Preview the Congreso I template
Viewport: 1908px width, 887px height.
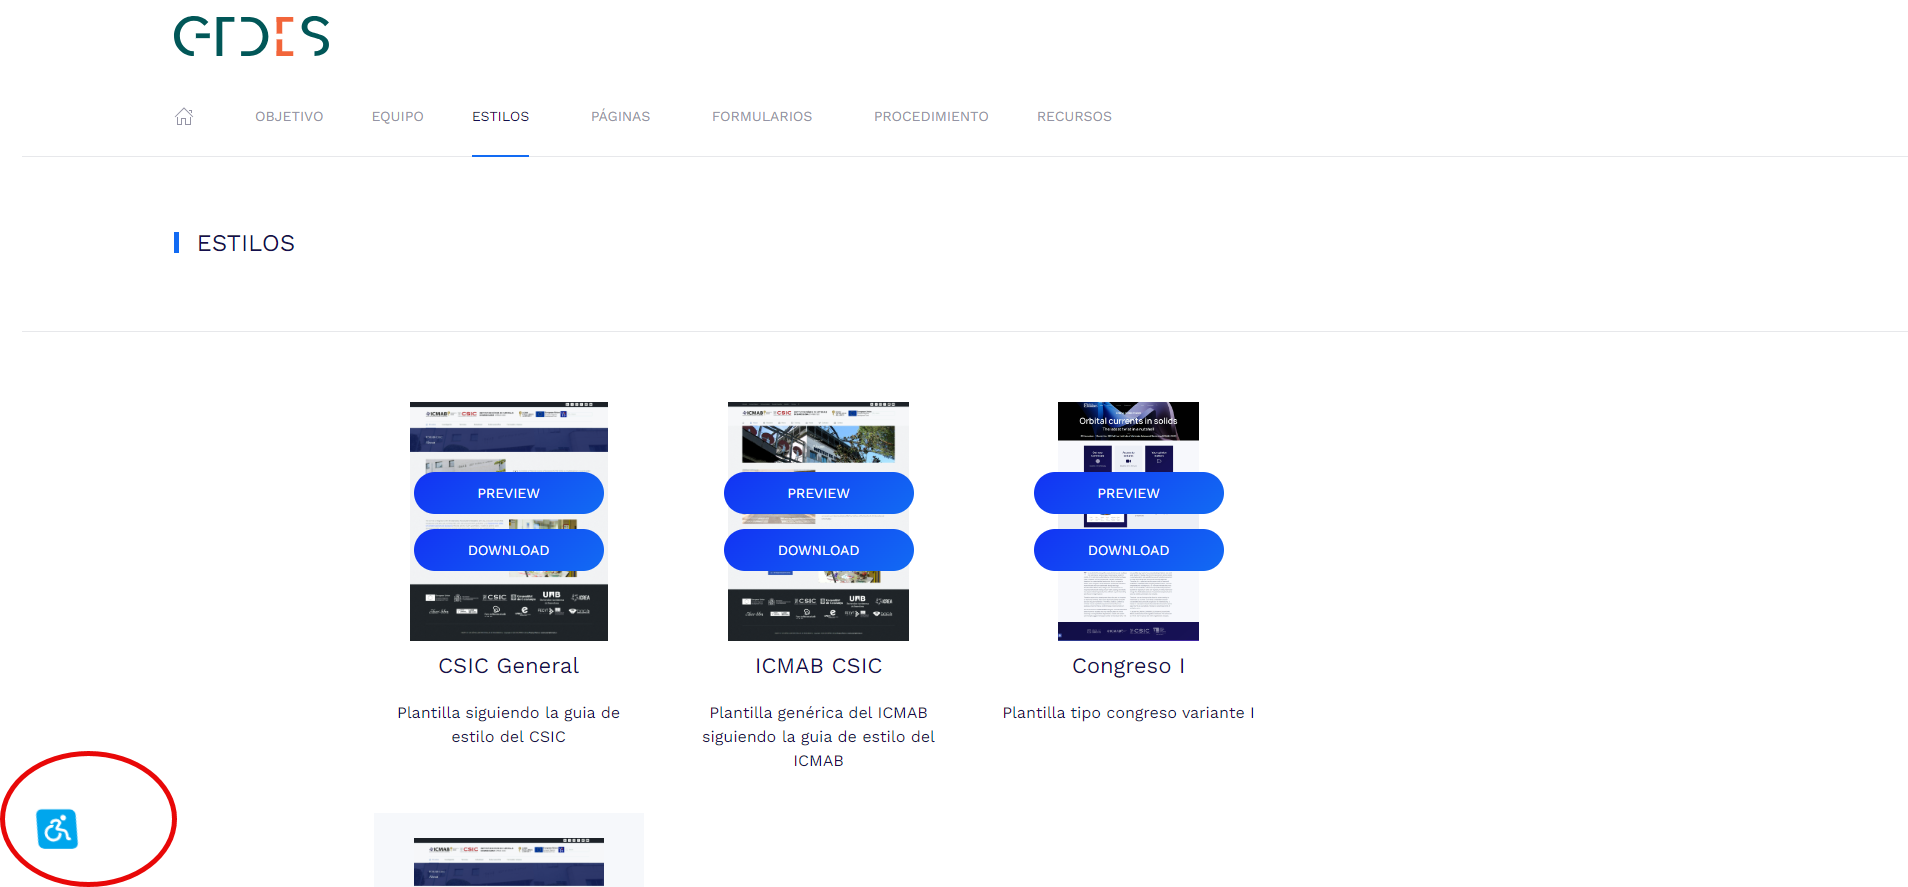tap(1128, 493)
